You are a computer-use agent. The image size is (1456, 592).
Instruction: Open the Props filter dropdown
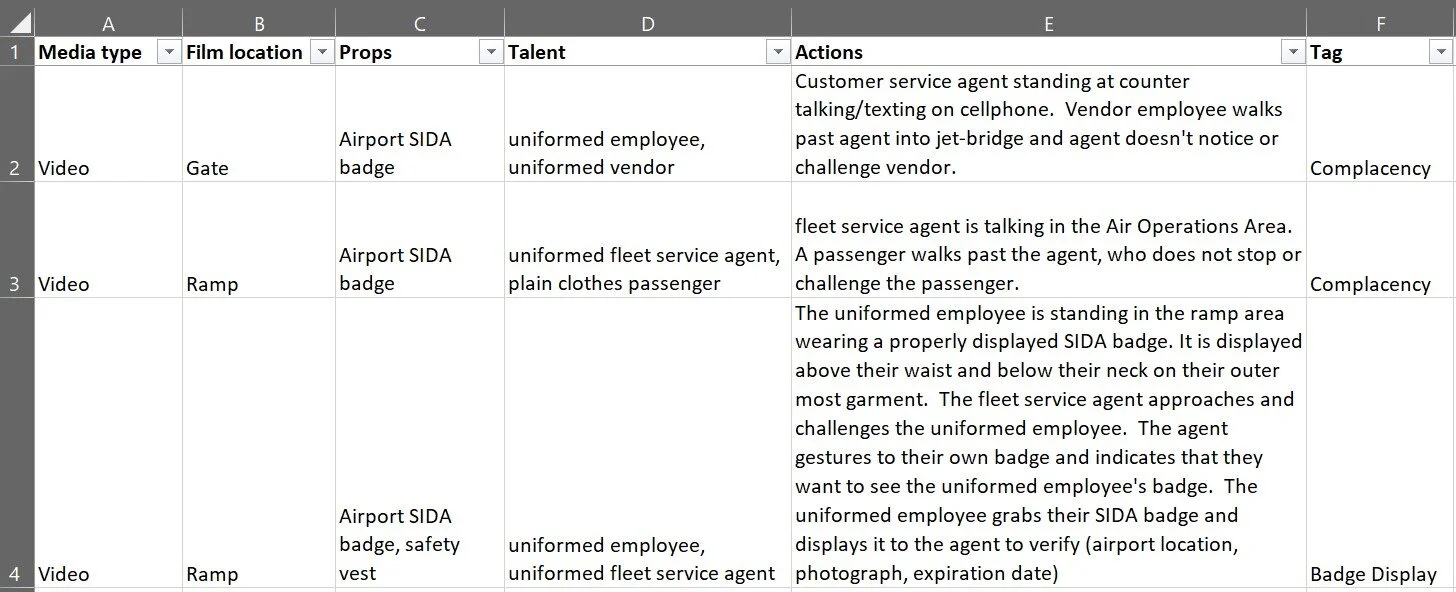point(490,52)
